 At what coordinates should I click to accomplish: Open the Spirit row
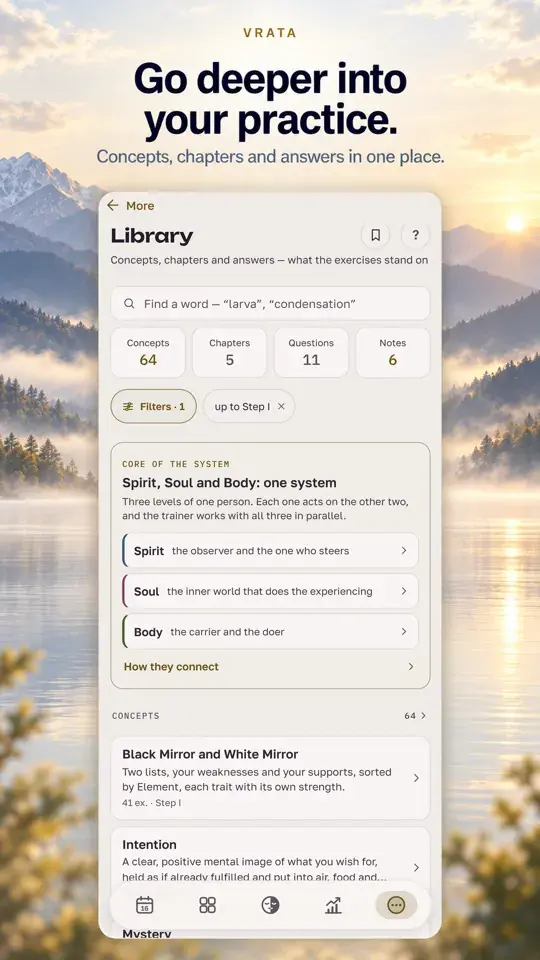click(270, 550)
